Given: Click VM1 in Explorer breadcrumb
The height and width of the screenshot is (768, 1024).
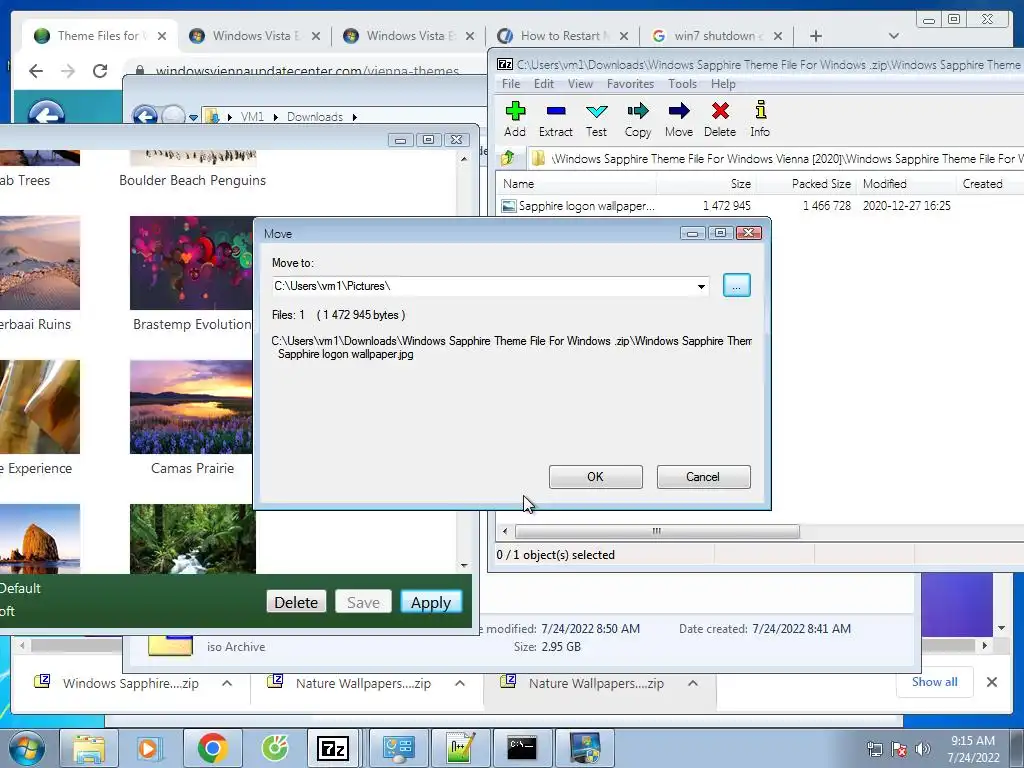Looking at the screenshot, I should pos(252,117).
